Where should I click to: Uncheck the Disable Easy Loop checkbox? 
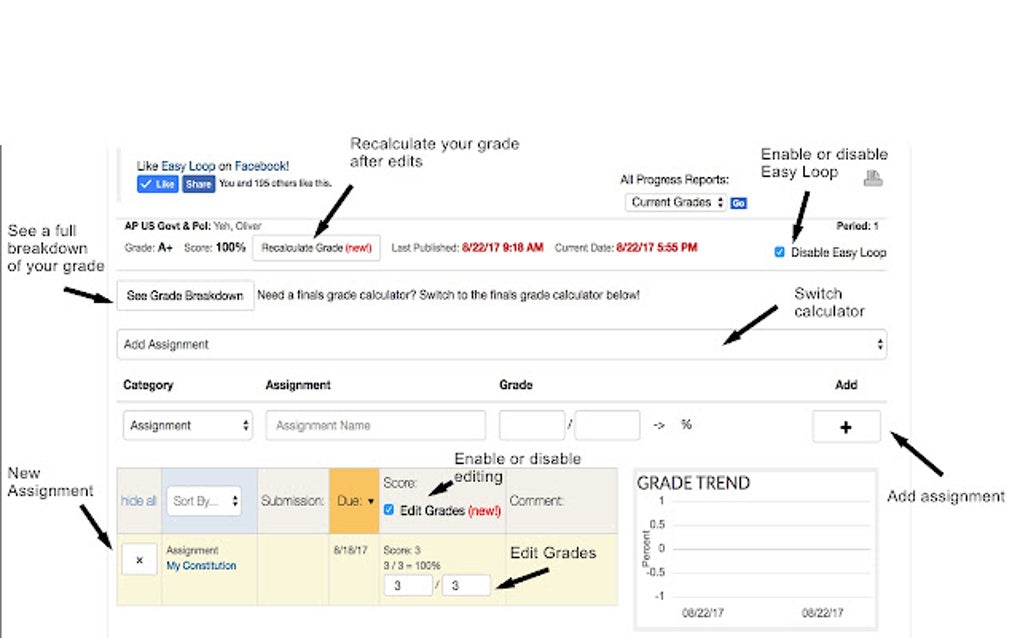coord(779,252)
